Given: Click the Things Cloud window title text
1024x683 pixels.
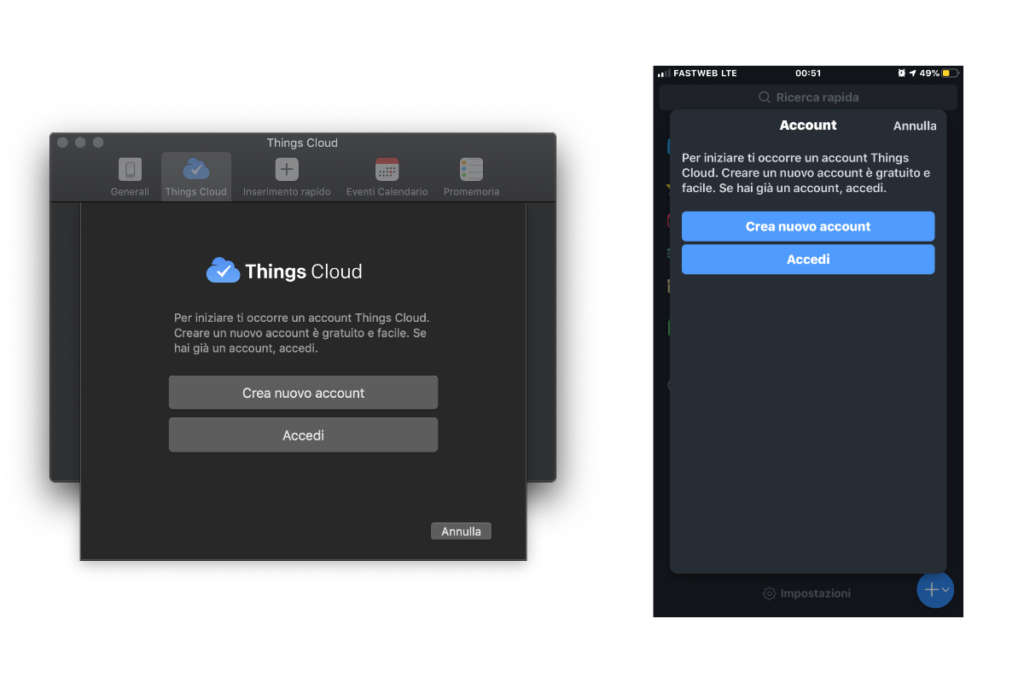Looking at the screenshot, I should (x=302, y=142).
